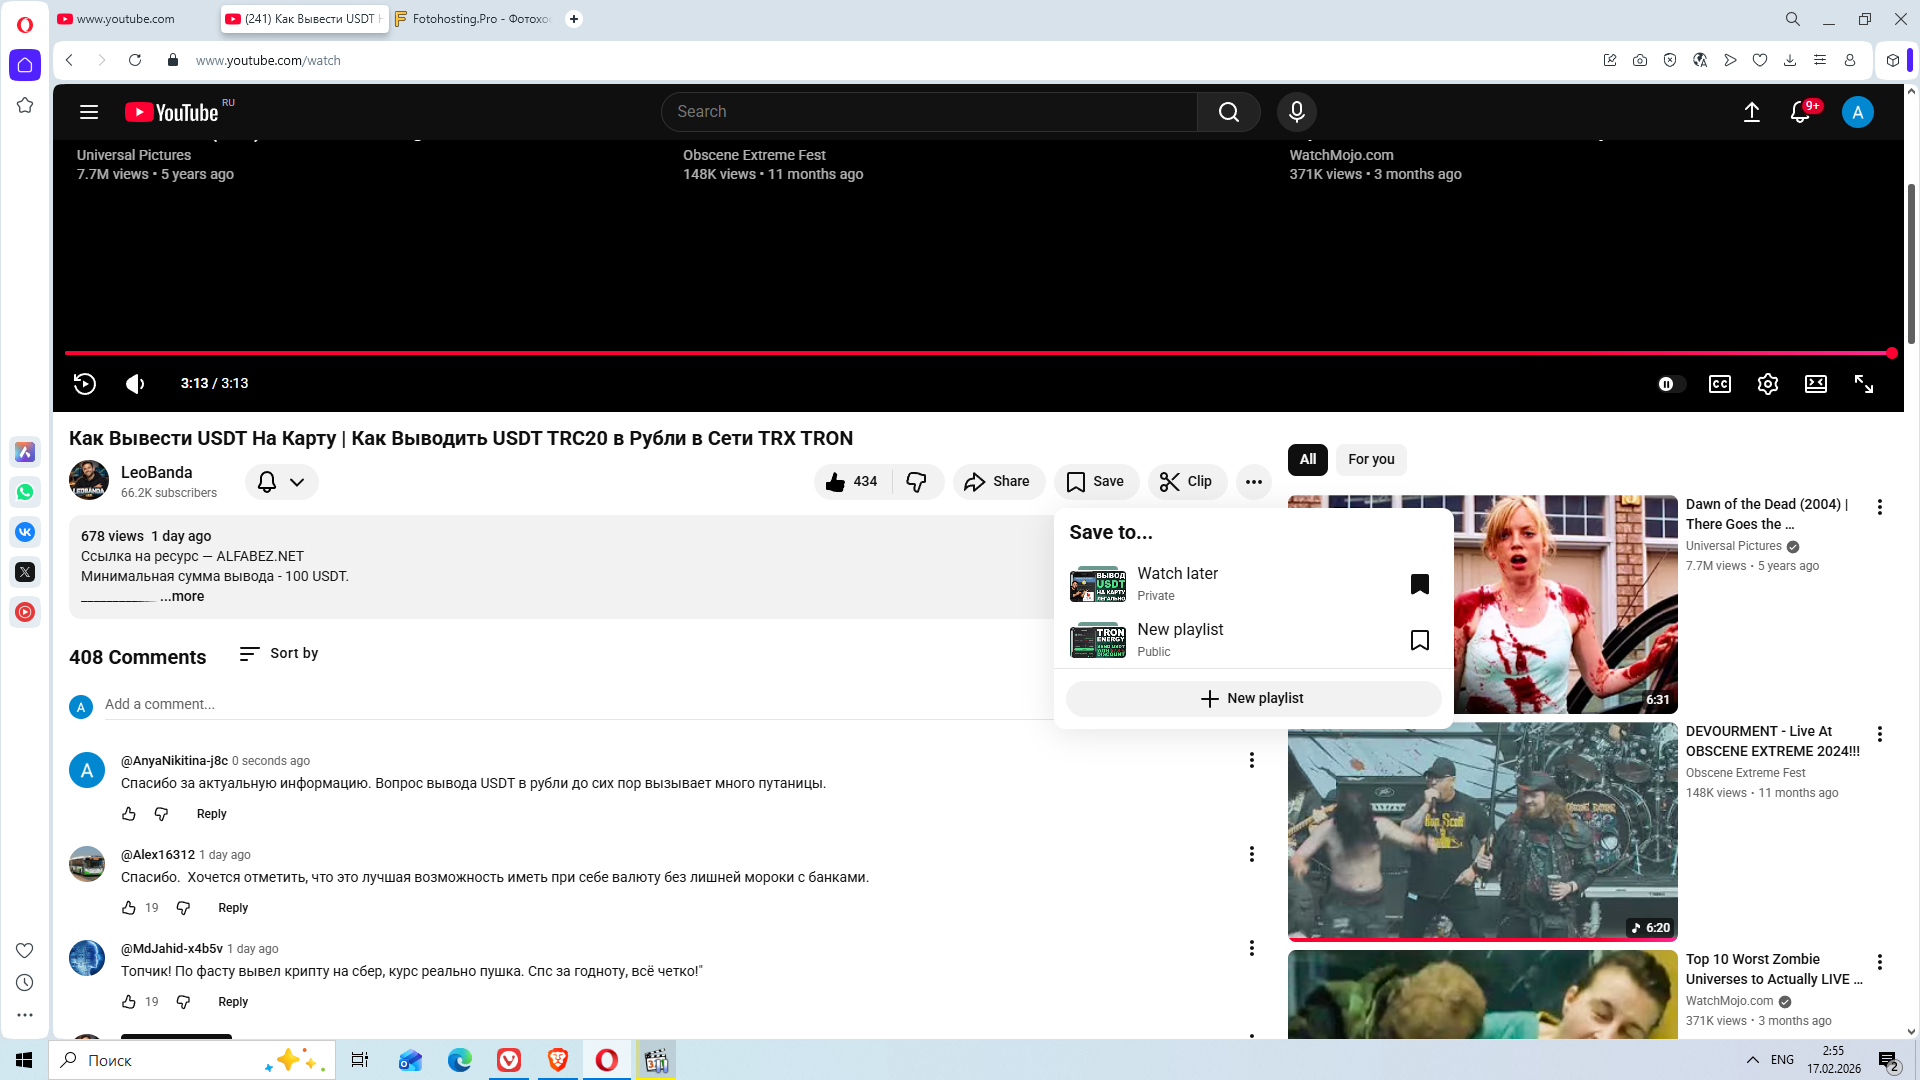Expand description with ...more

(x=182, y=596)
